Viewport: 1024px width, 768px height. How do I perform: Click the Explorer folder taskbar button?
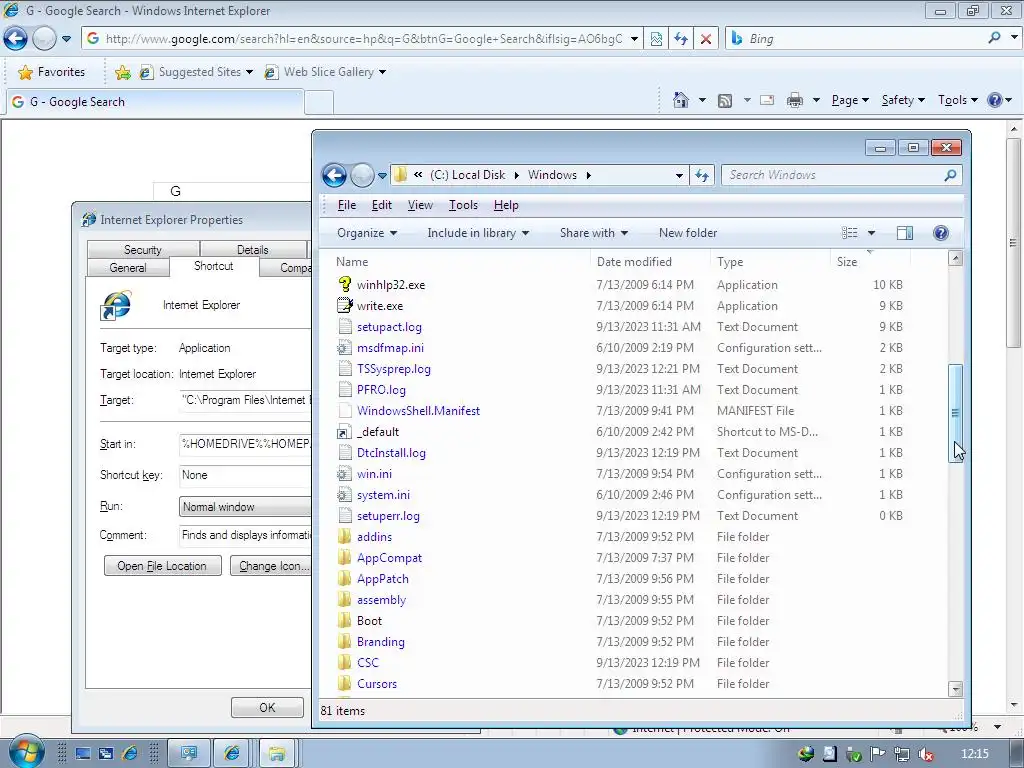[277, 754]
